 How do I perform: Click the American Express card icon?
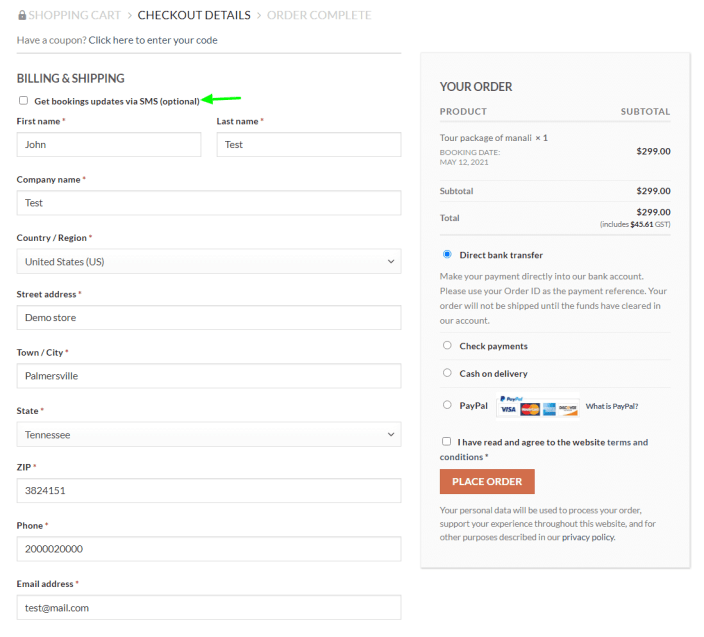549,409
